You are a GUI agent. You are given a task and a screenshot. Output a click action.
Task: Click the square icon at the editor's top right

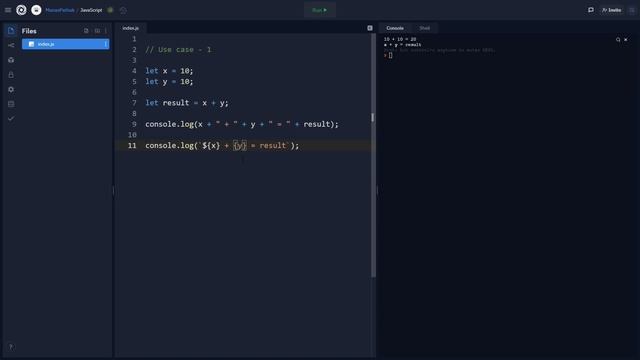pyautogui.click(x=370, y=28)
